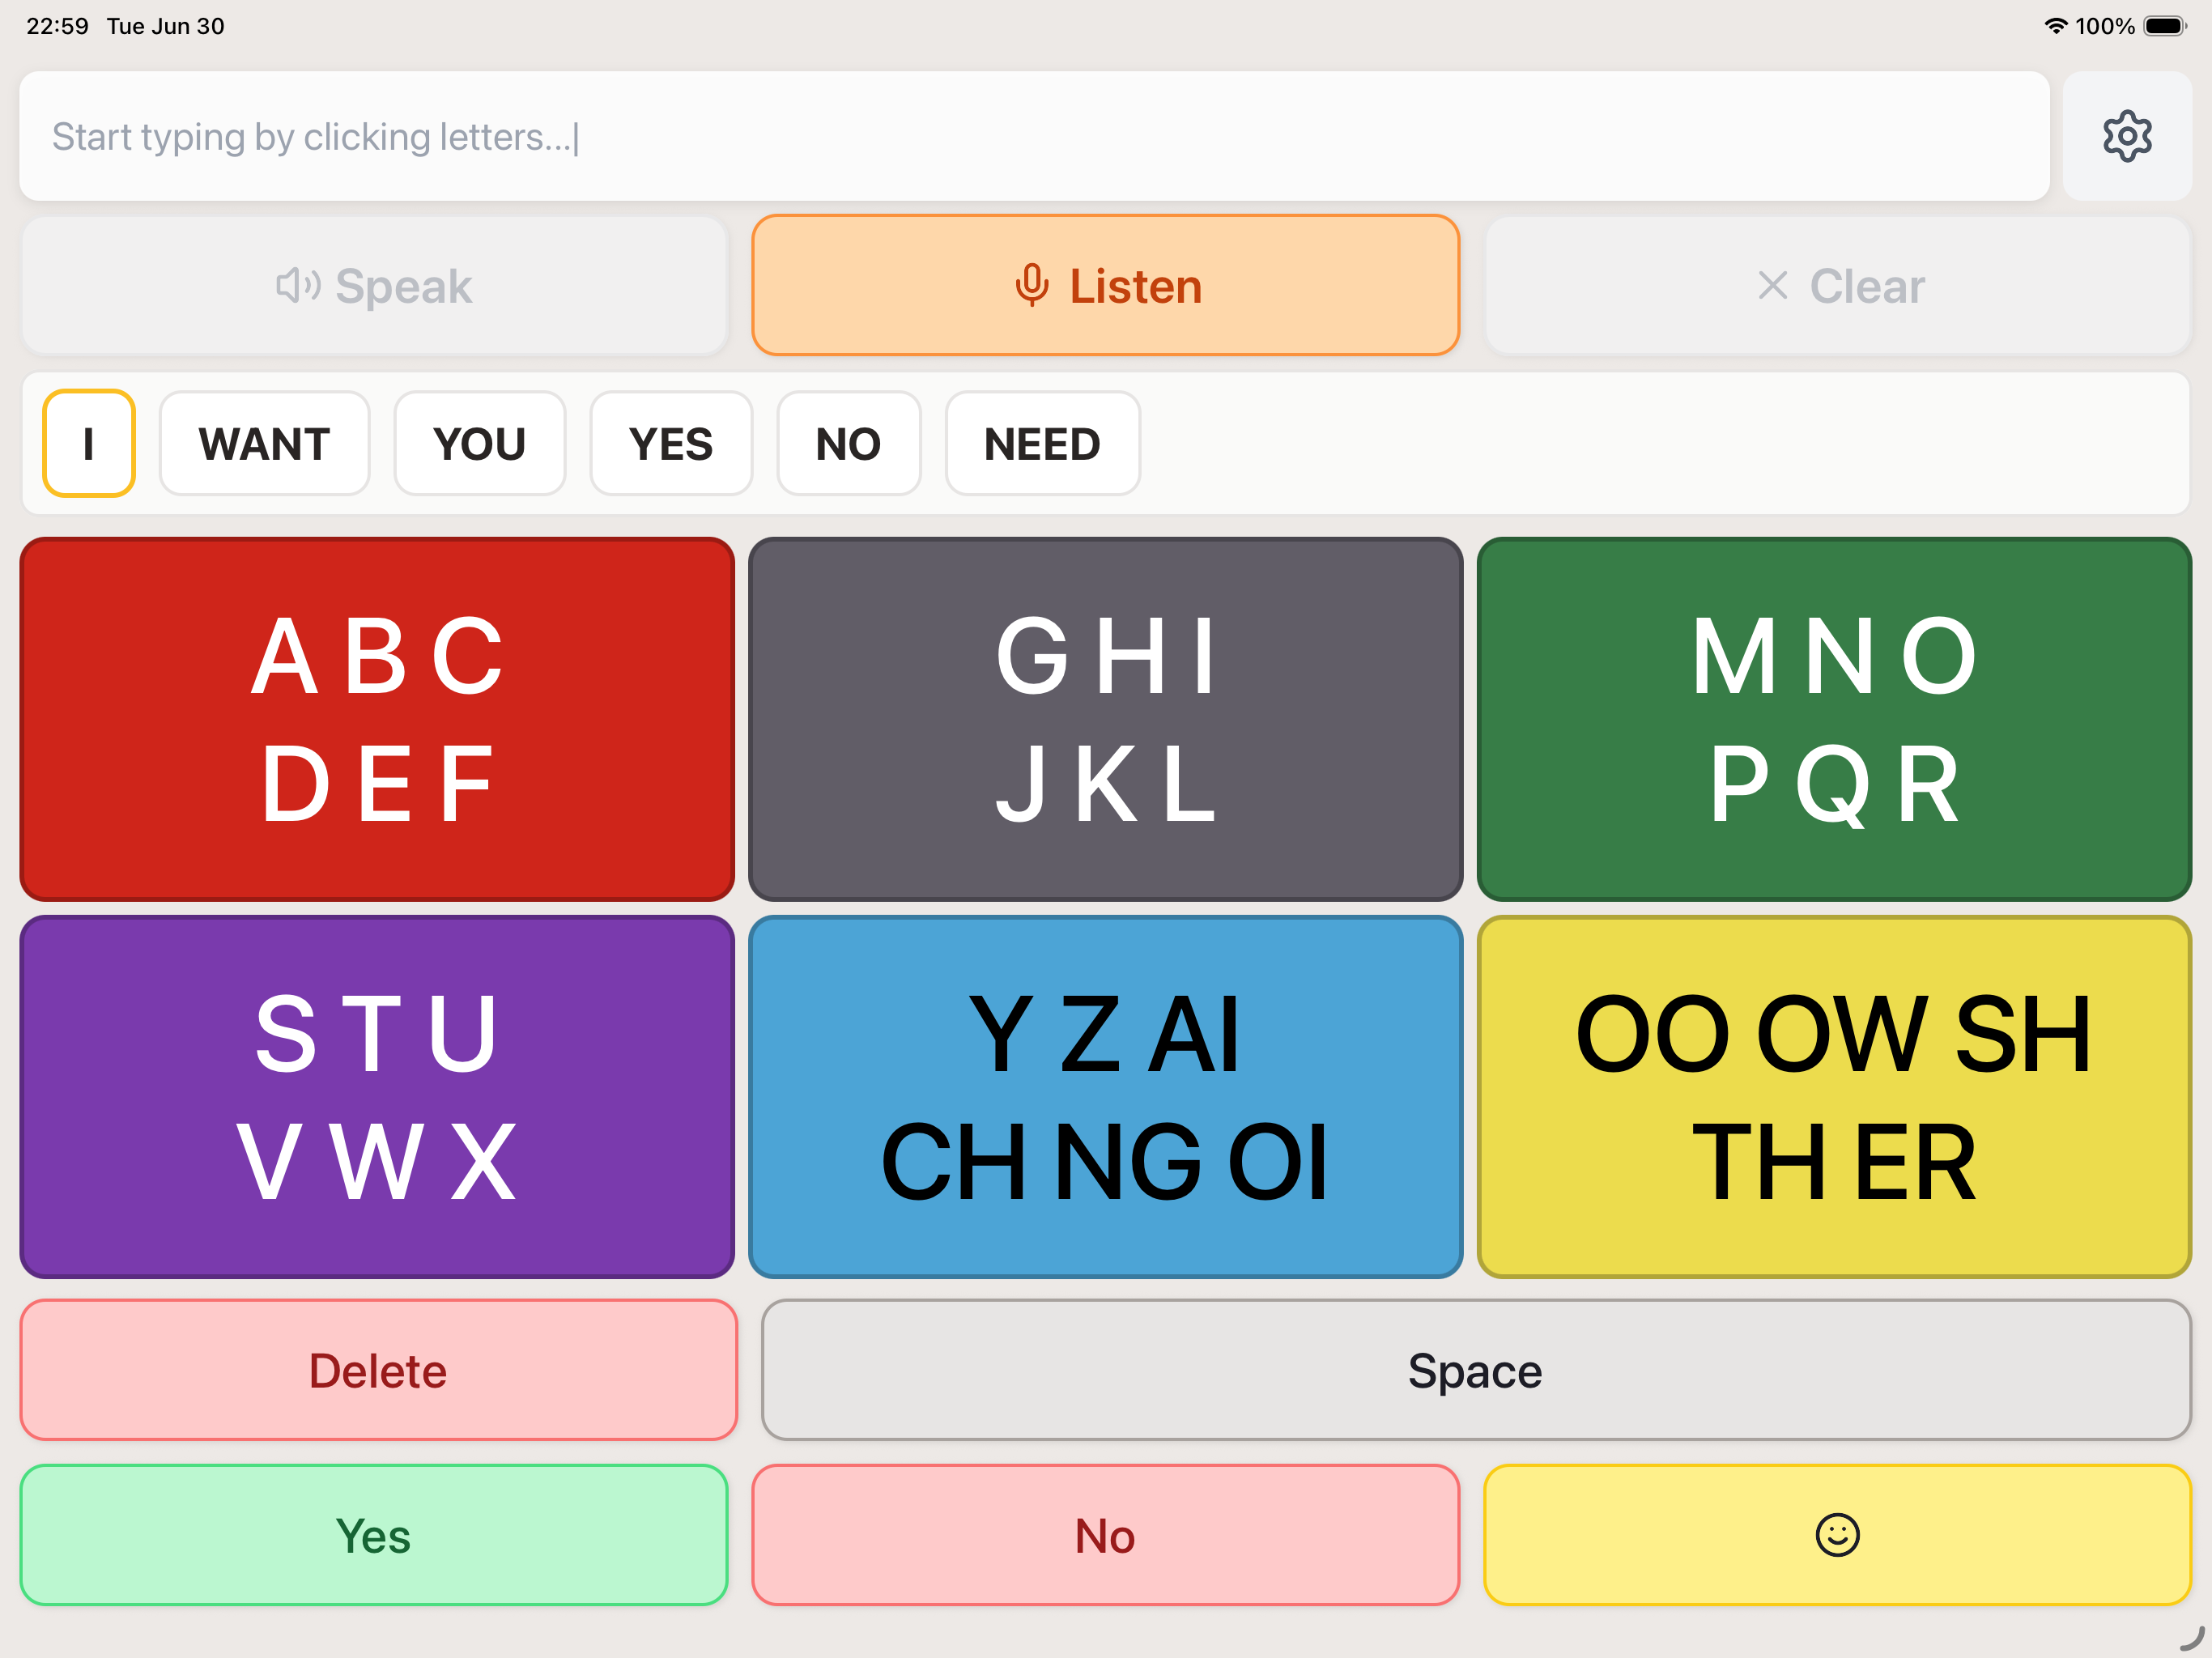Insert the quick word YOU

pos(480,443)
